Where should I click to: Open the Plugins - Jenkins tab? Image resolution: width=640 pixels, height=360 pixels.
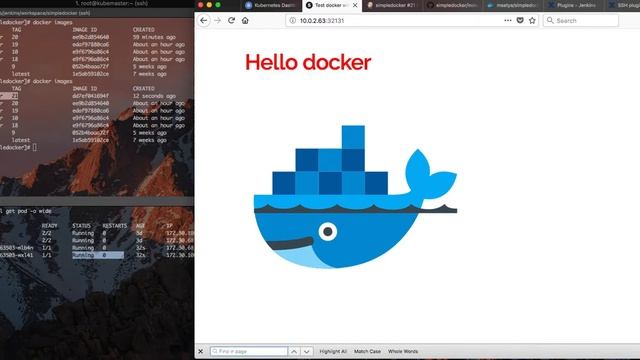coord(573,5)
